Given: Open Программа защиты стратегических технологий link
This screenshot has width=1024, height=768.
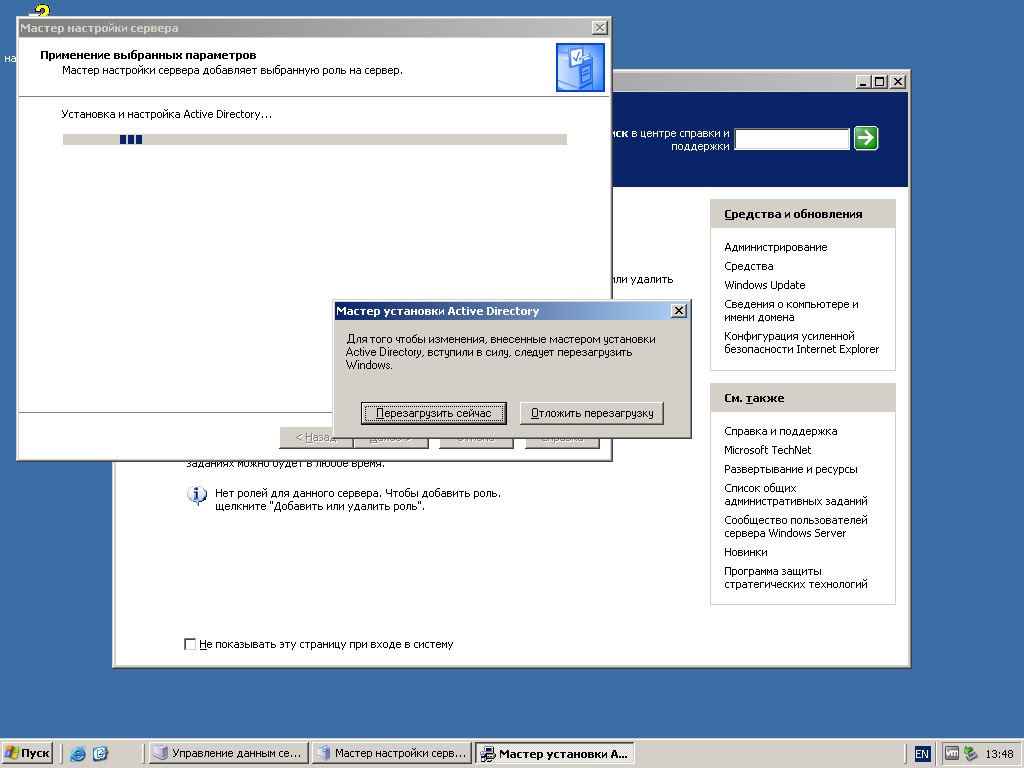Looking at the screenshot, I should pyautogui.click(x=795, y=577).
